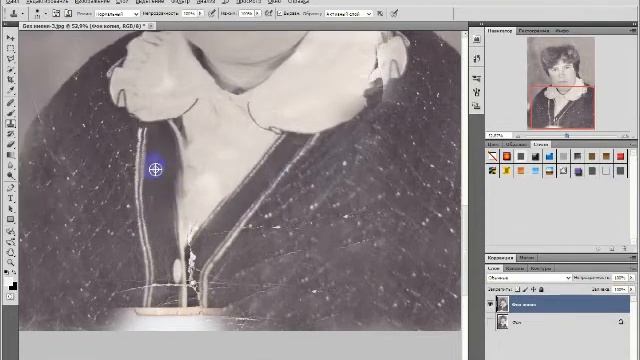The image size is (640, 360).
Task: Apply the purple style swatch
Action: [578, 171]
